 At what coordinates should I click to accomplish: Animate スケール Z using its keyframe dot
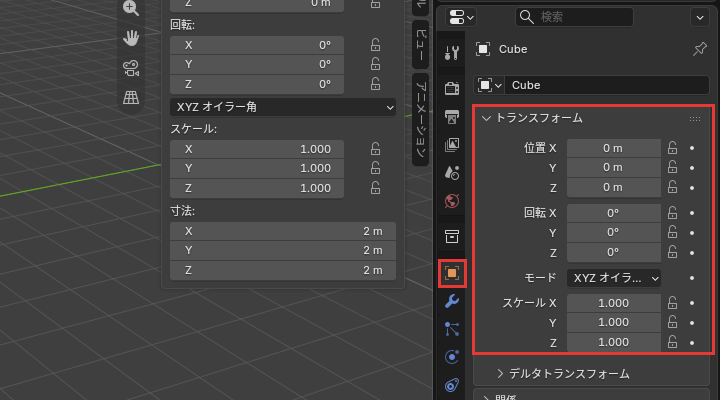(692, 343)
